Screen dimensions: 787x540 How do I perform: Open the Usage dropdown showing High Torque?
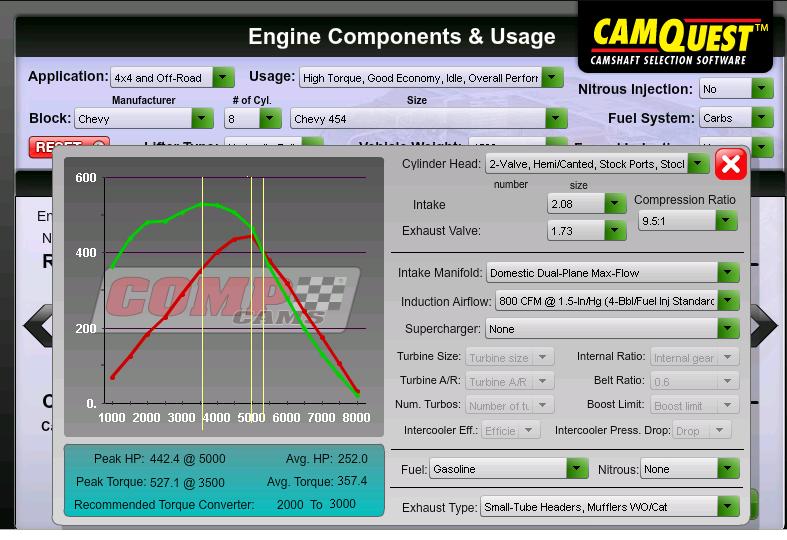[431, 78]
